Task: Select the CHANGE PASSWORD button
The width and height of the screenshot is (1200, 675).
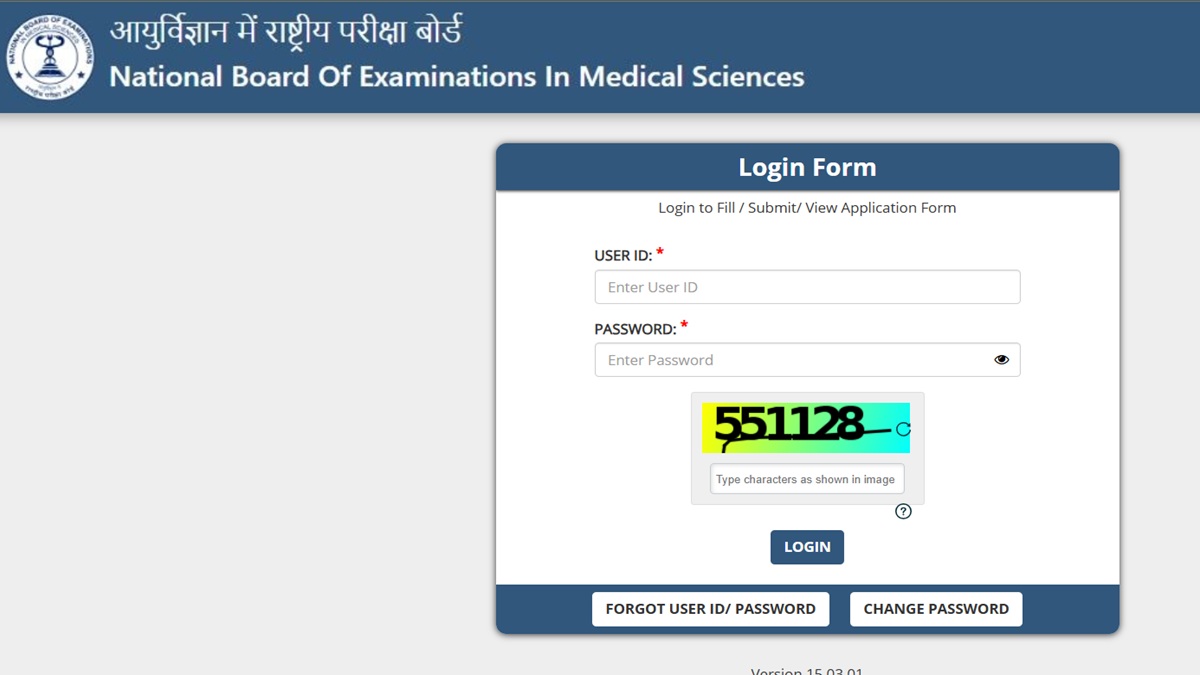Action: (x=936, y=608)
